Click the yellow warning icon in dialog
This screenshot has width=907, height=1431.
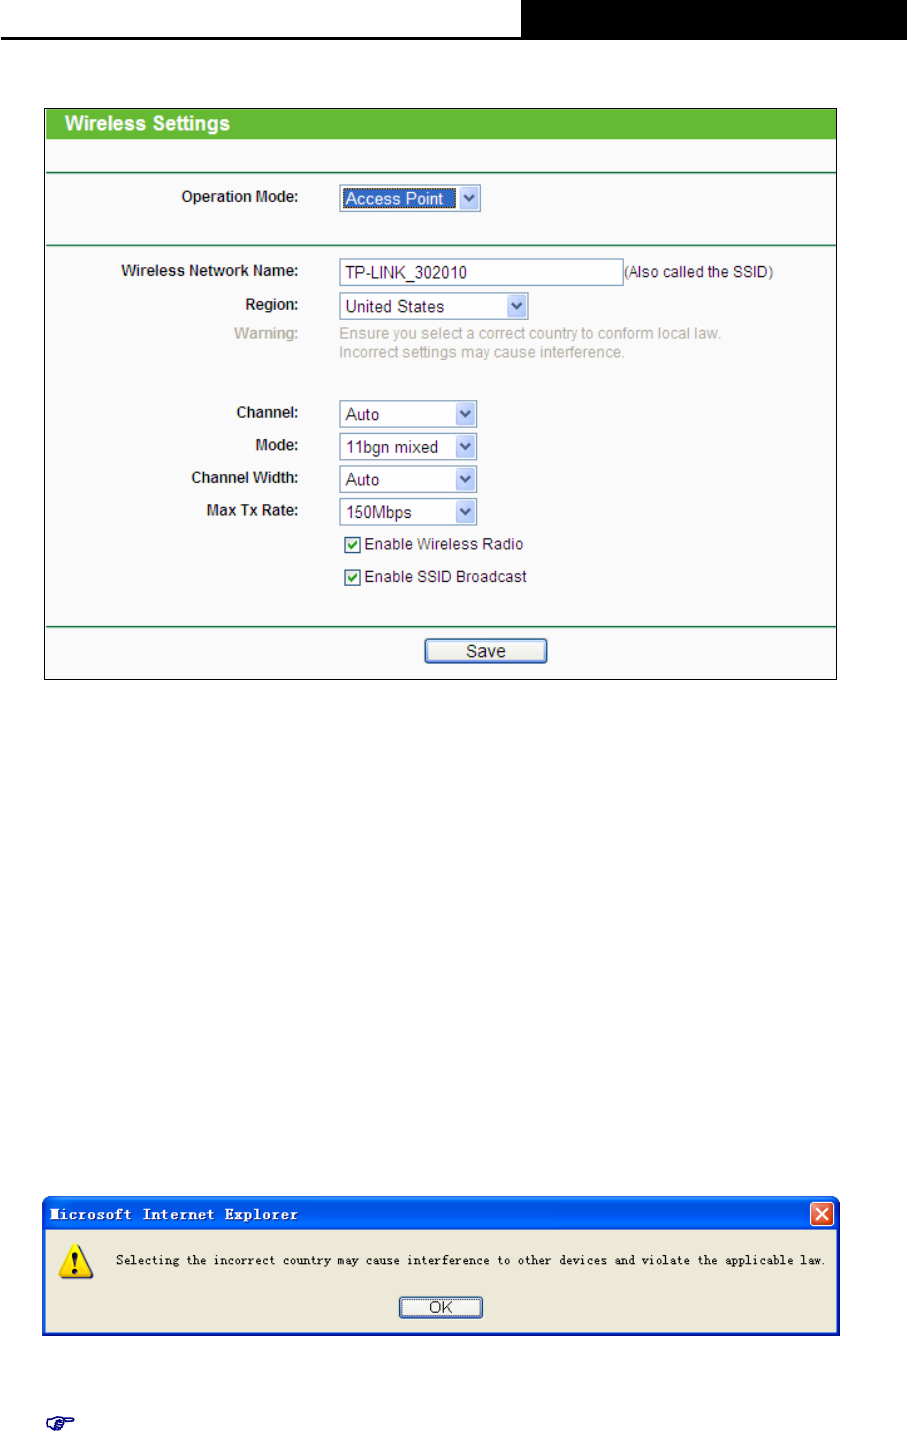[76, 1261]
